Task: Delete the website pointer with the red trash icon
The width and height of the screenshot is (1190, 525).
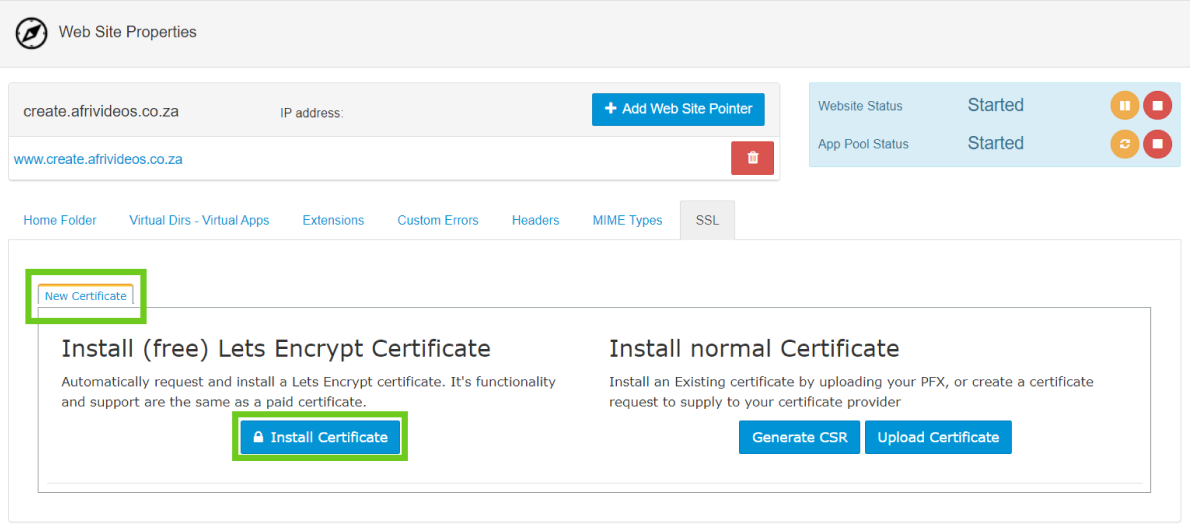Action: [x=752, y=158]
